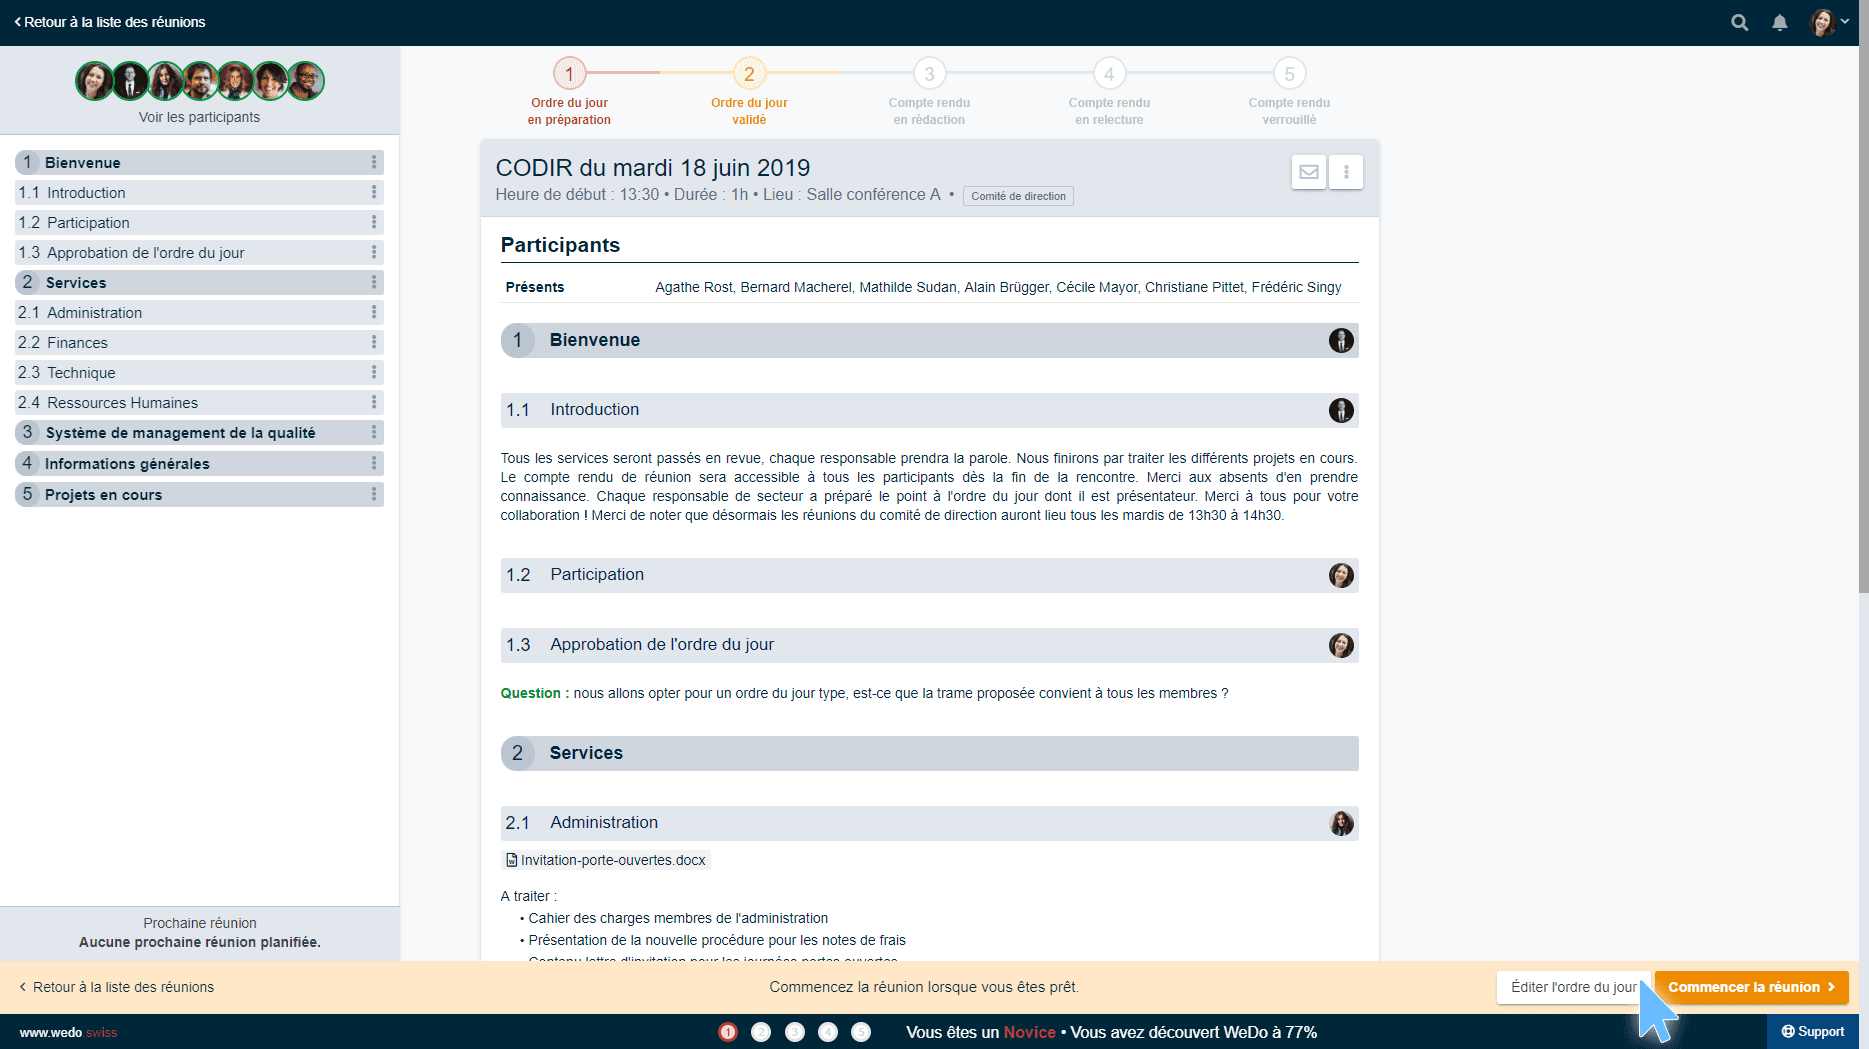Click Comité de direction tag
This screenshot has height=1049, width=1869.
1018,196
